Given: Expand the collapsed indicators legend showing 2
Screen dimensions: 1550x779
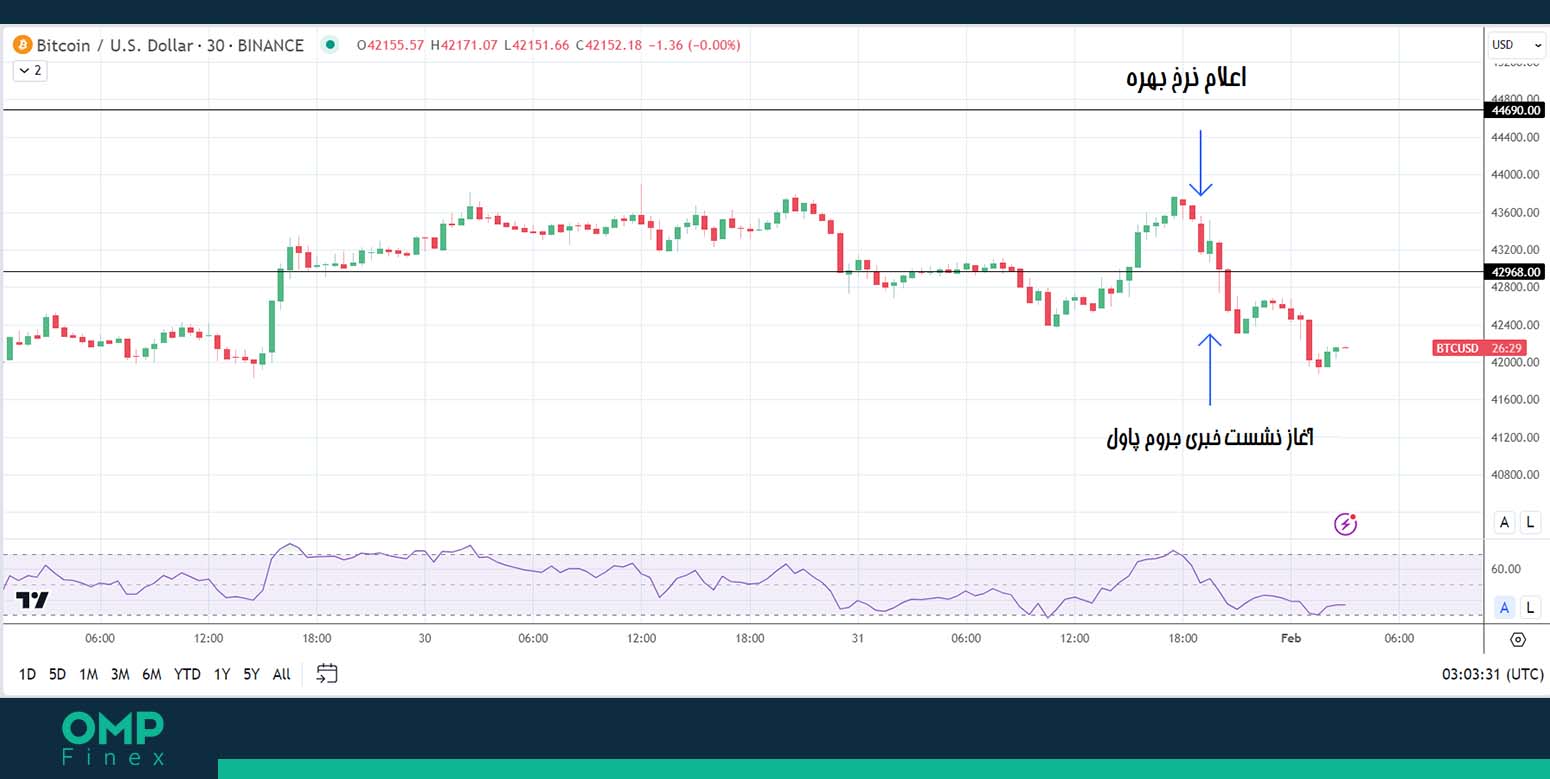Looking at the screenshot, I should coord(29,70).
